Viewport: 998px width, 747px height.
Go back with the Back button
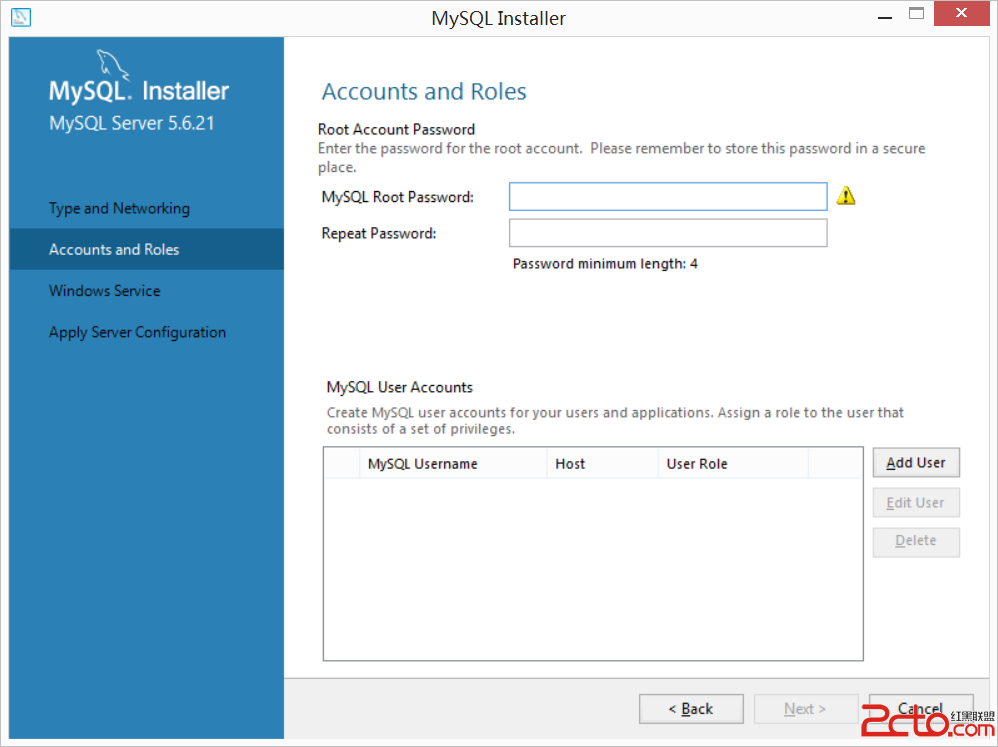click(x=691, y=709)
